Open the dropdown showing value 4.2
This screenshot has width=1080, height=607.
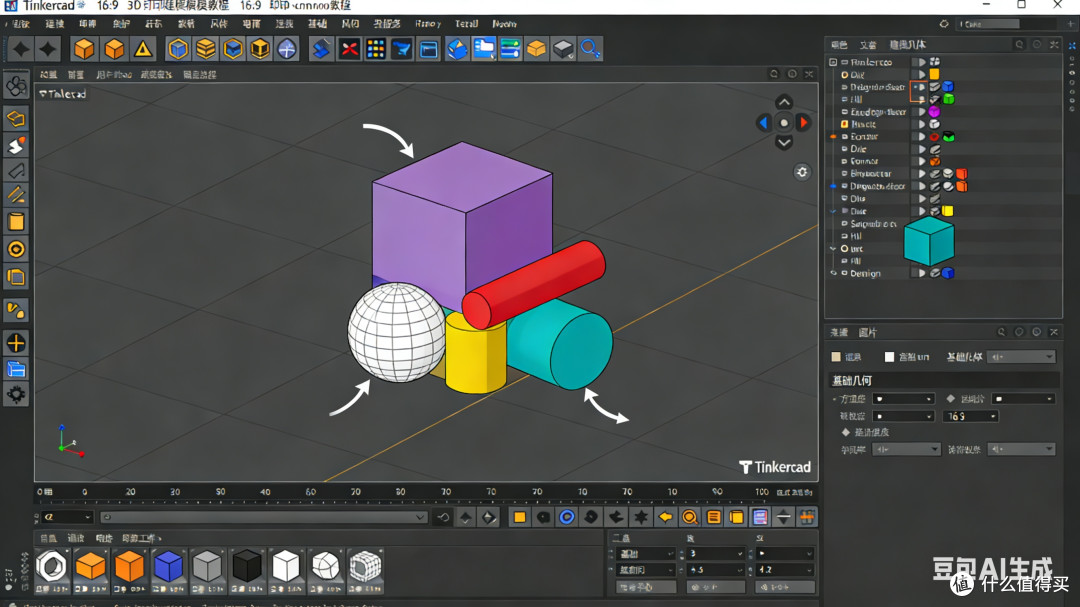pyautogui.click(x=785, y=570)
